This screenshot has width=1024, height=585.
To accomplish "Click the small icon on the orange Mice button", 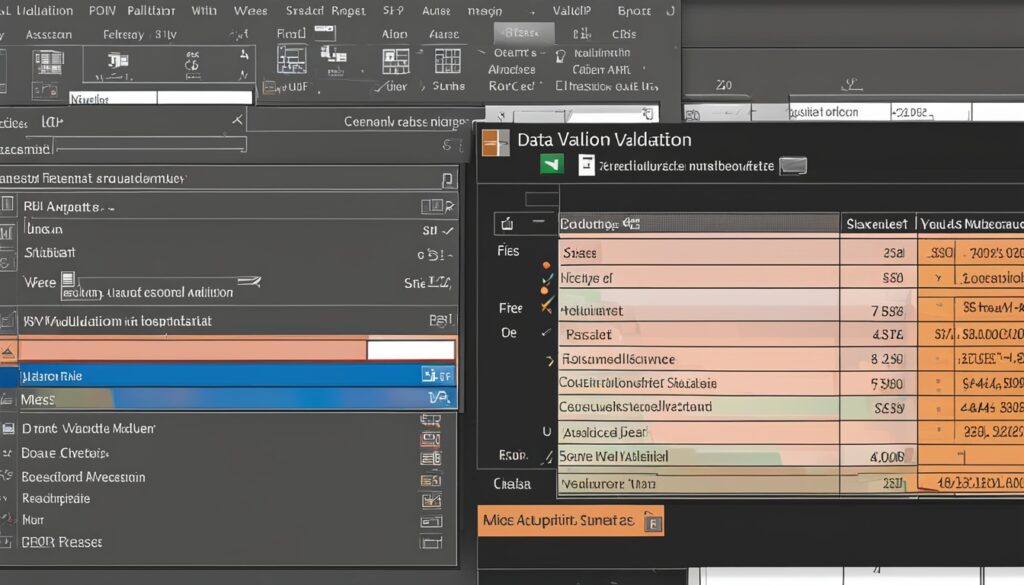I will point(652,521).
